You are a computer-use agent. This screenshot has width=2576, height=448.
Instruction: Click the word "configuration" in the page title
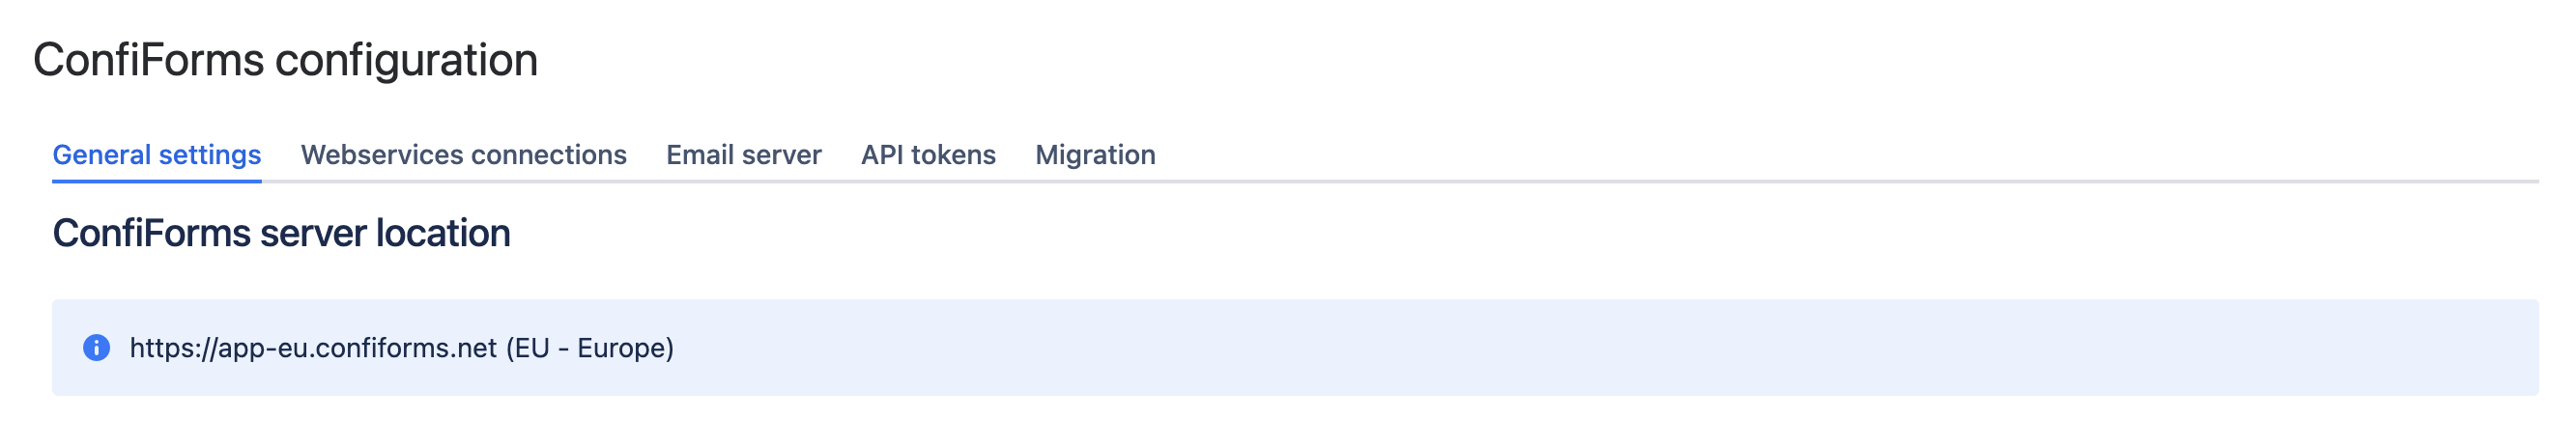(x=406, y=60)
